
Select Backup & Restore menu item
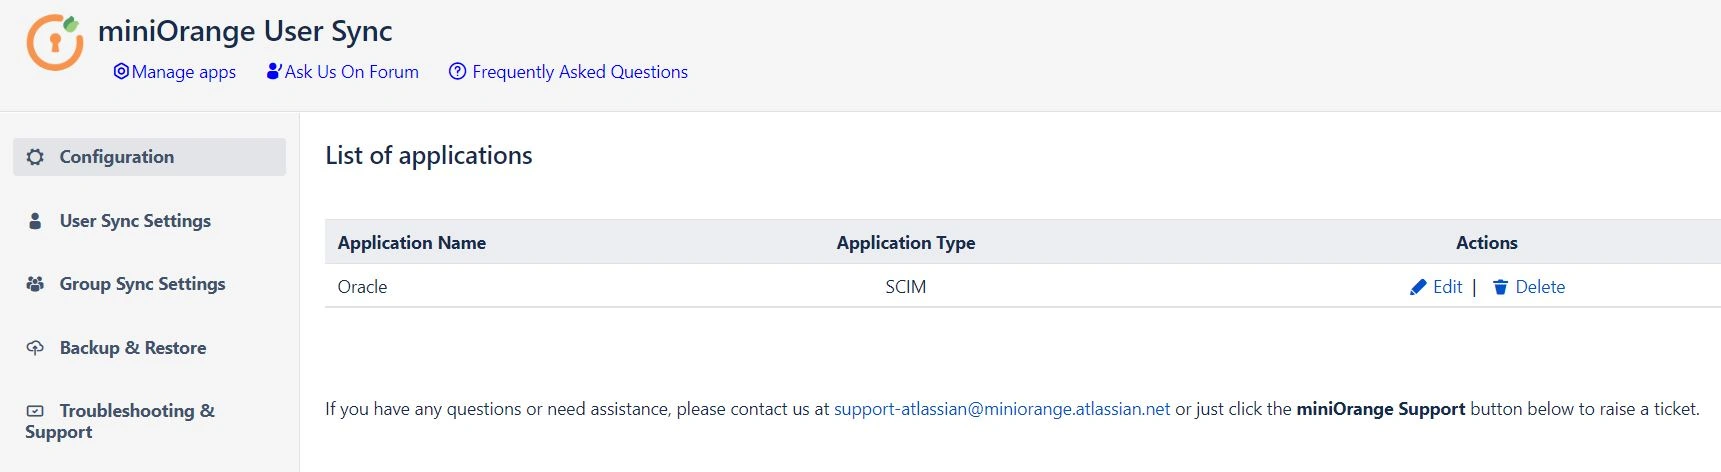coord(133,348)
